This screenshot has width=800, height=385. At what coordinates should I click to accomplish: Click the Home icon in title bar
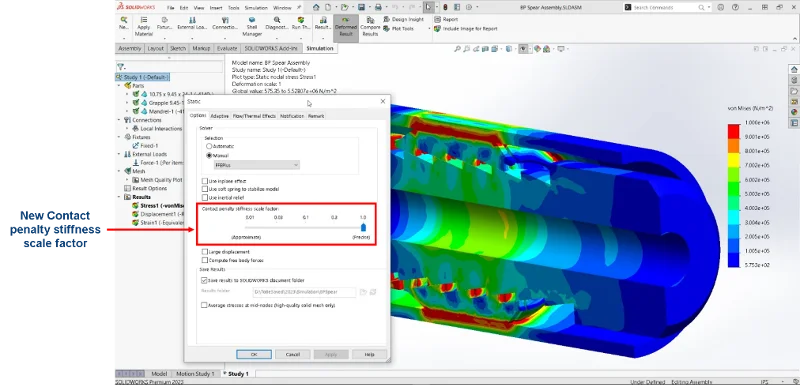click(x=316, y=7)
